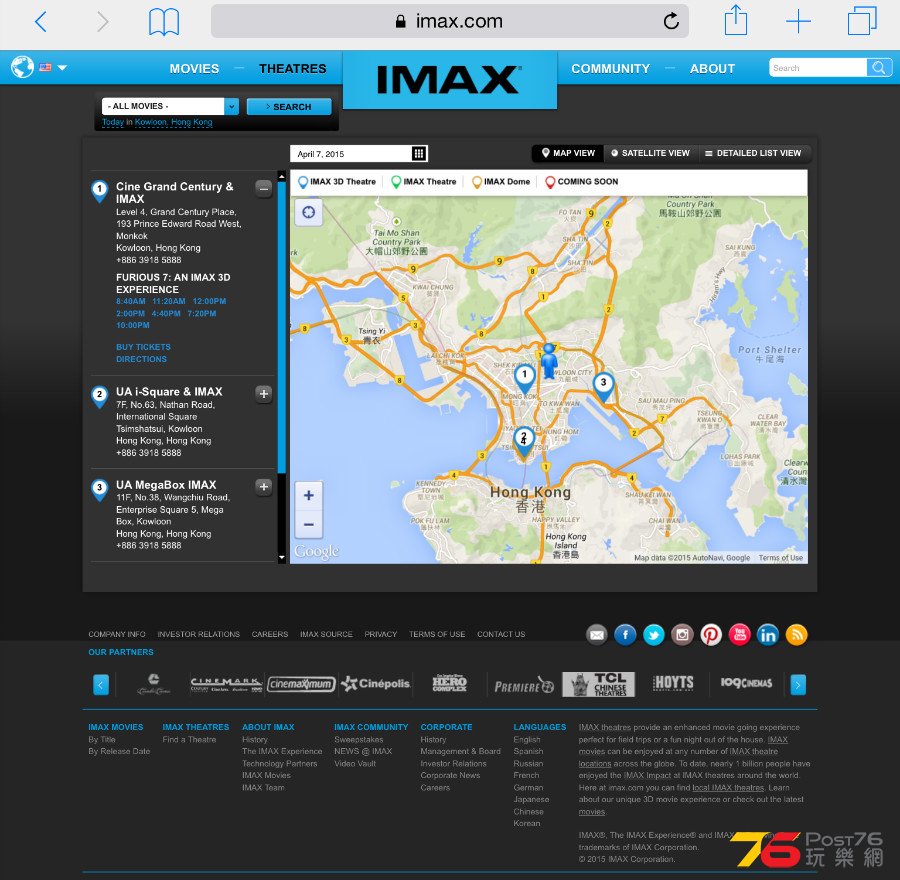This screenshot has height=880, width=900.
Task: Switch to Map View
Action: point(568,153)
